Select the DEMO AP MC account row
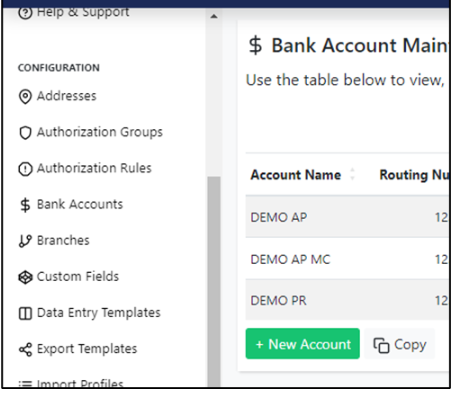Viewport: 453px width, 393px height. [x=347, y=259]
